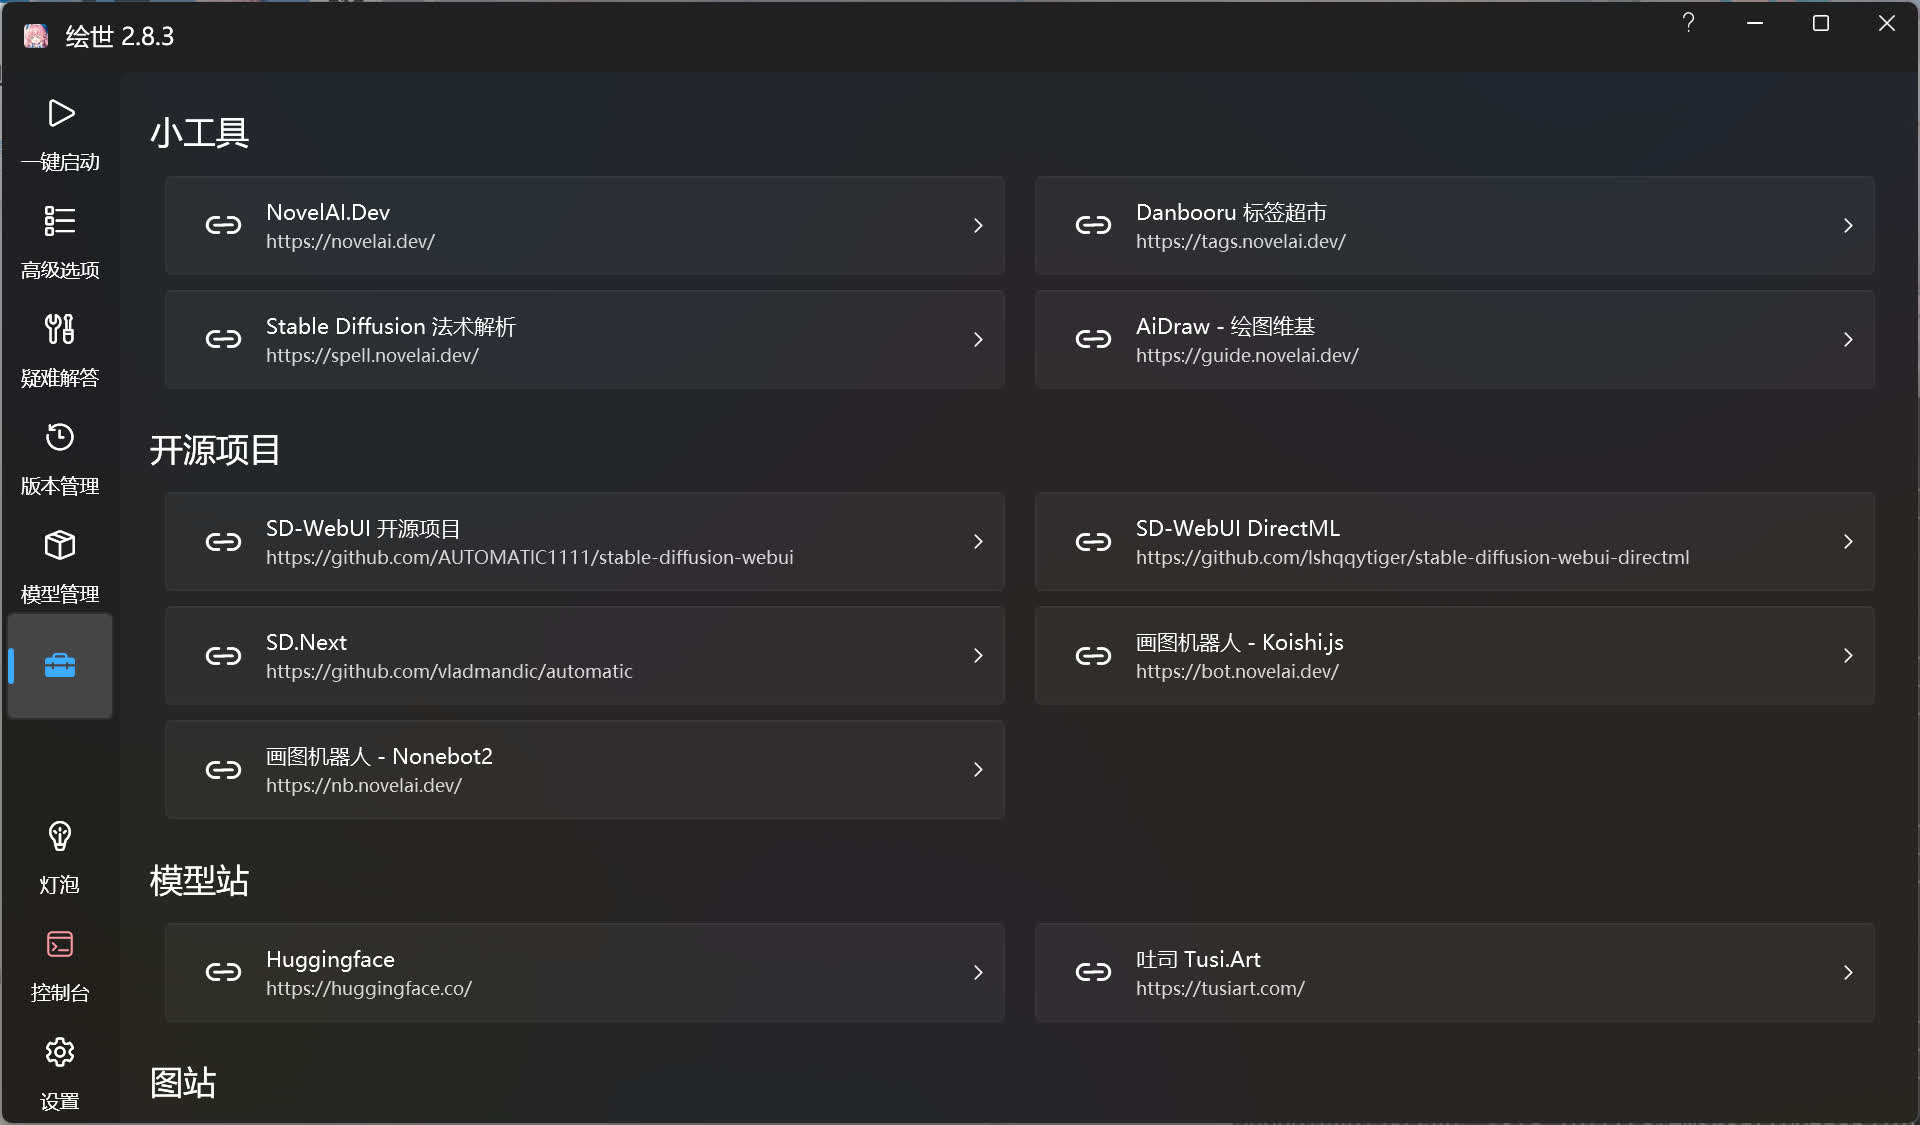Screen dimensions: 1920x1125
Task: Open the 控制台 console icon
Action: pyautogui.click(x=60, y=944)
